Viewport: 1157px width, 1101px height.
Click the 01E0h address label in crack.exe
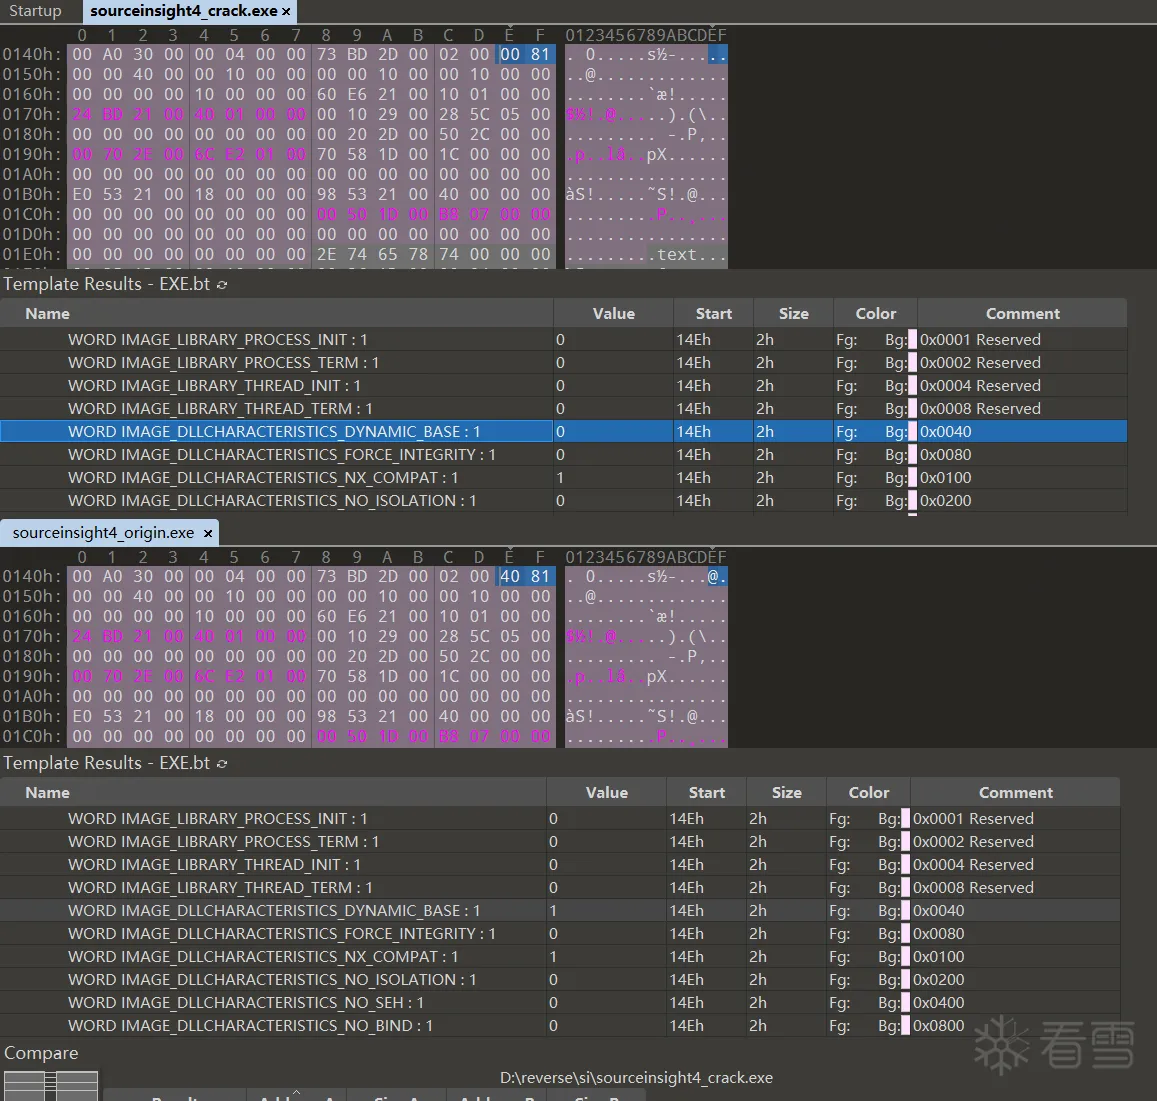point(32,255)
